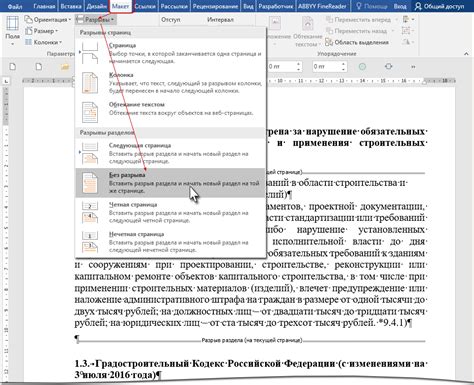Click the Следующая страница break icon
Viewport: 474px width, 385px height.
point(90,153)
